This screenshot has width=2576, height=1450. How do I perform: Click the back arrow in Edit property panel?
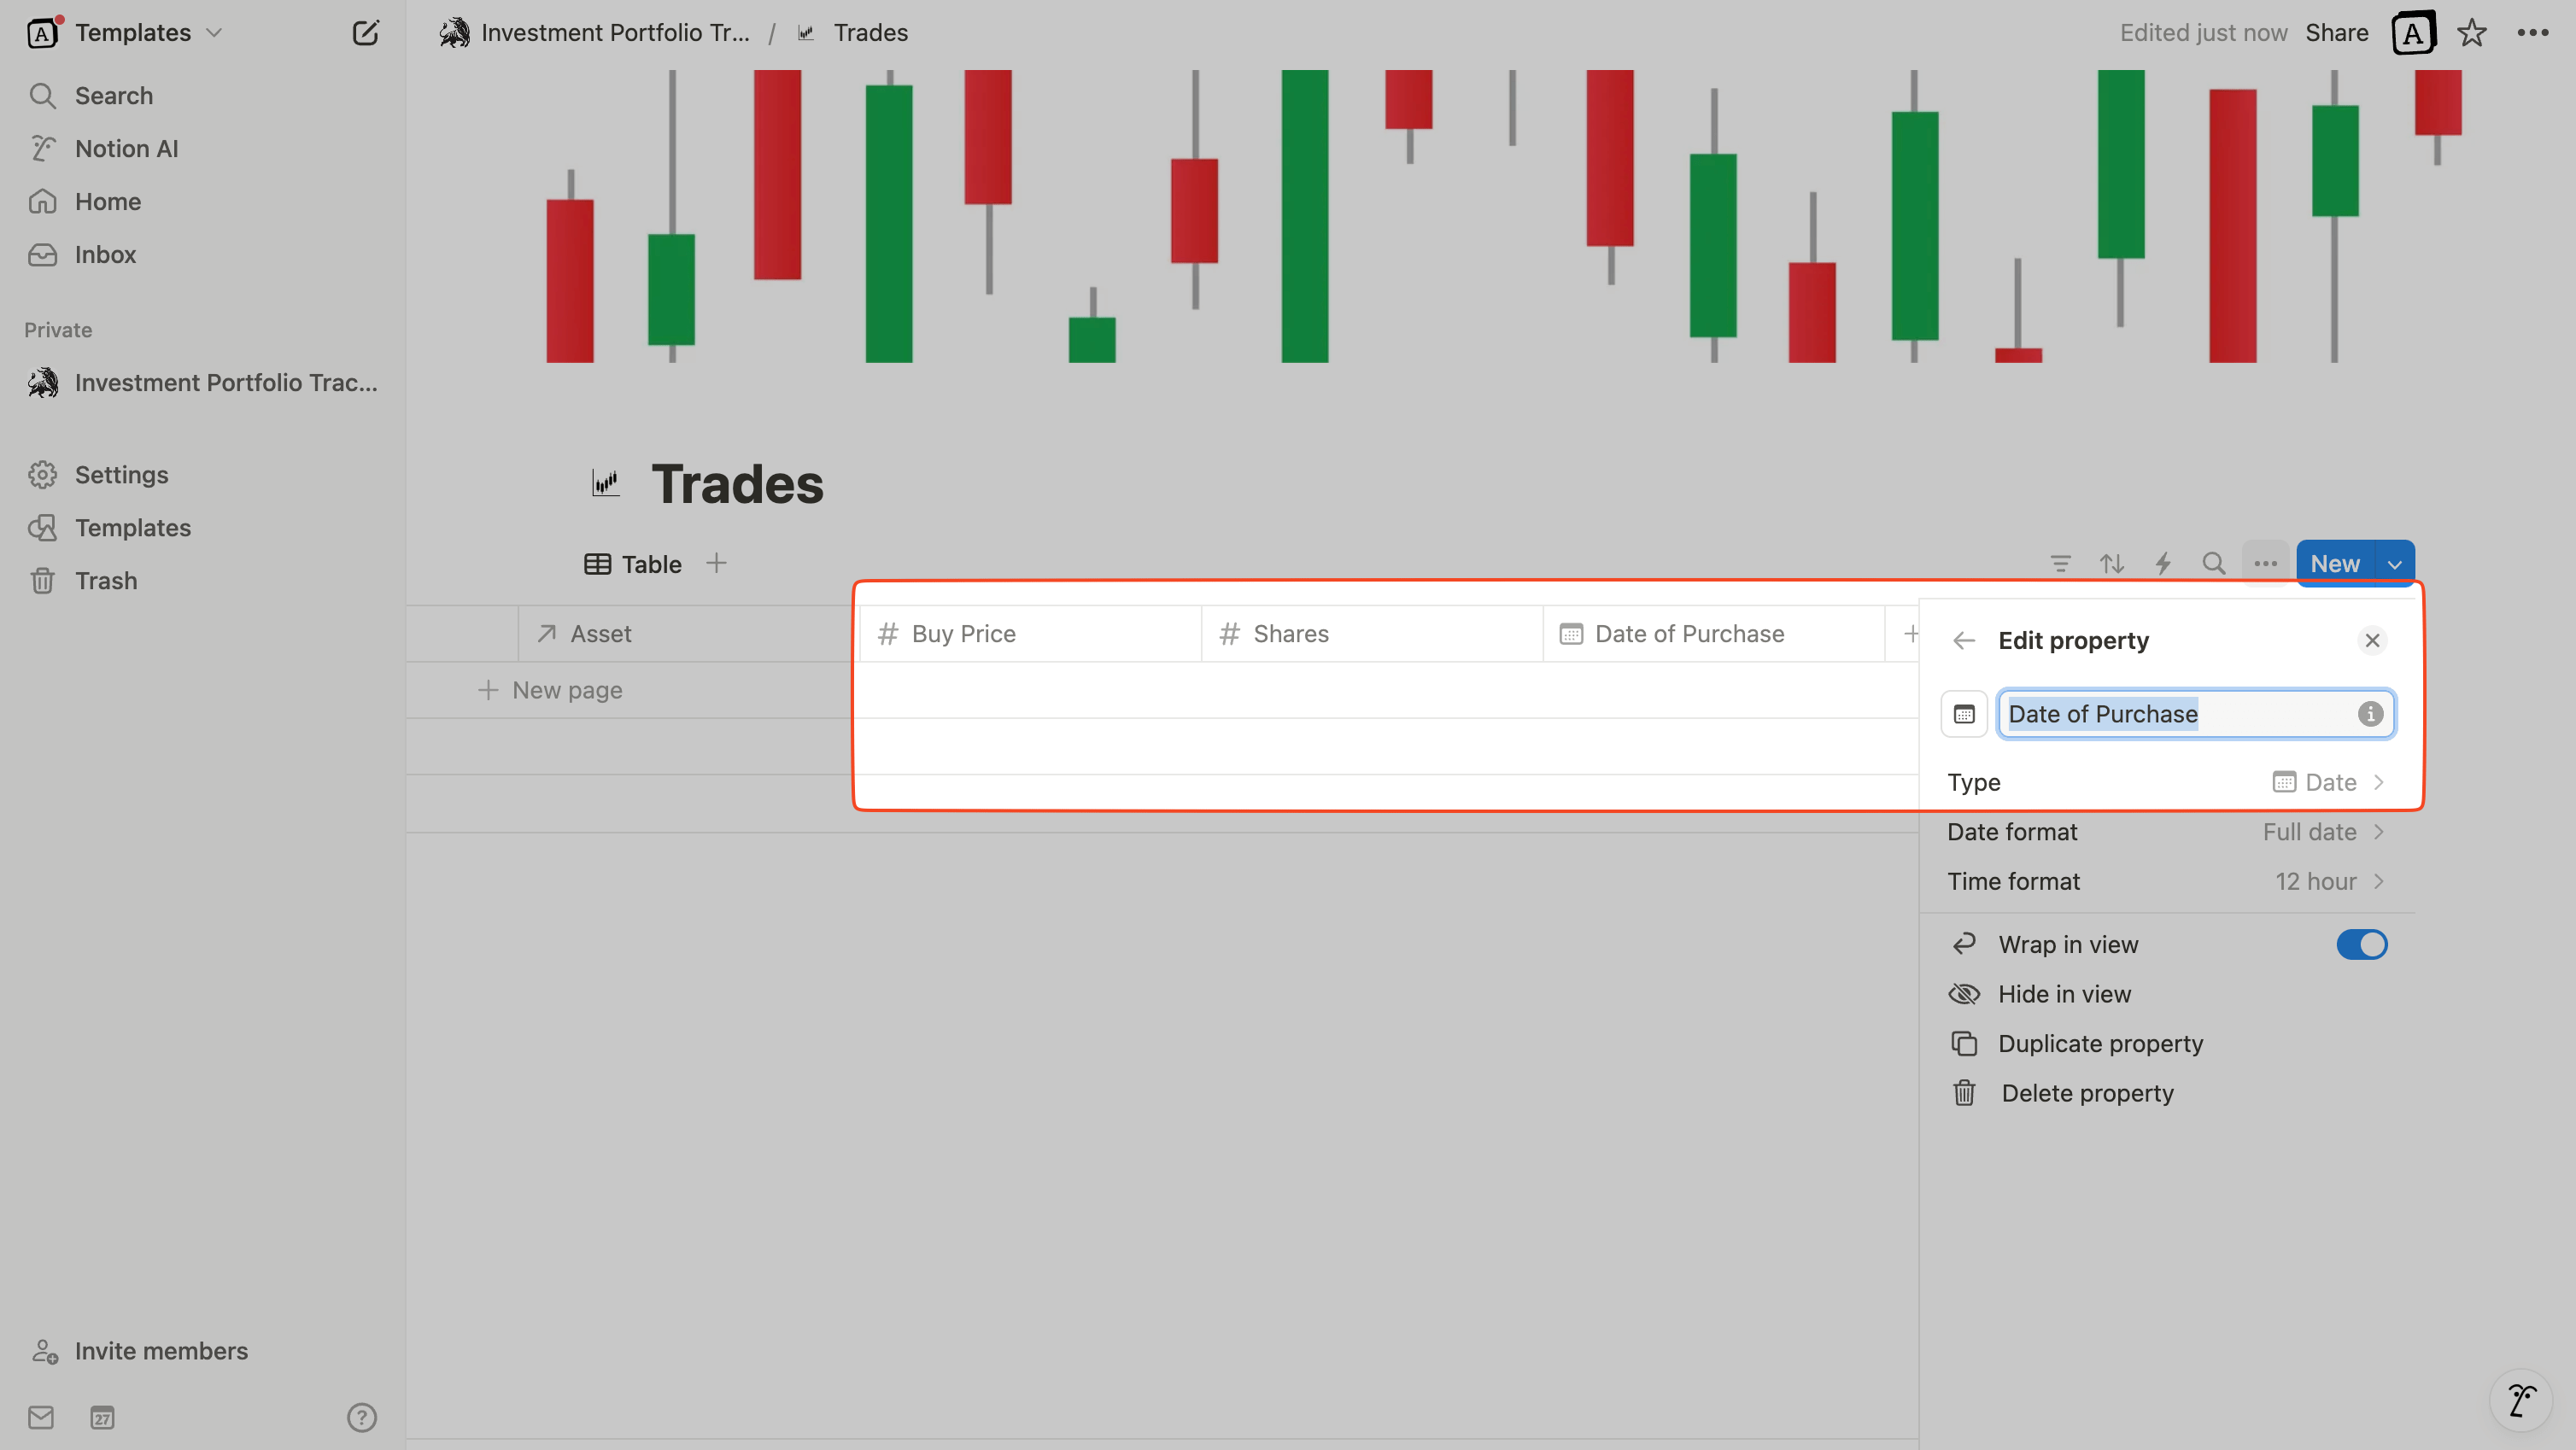point(1962,640)
